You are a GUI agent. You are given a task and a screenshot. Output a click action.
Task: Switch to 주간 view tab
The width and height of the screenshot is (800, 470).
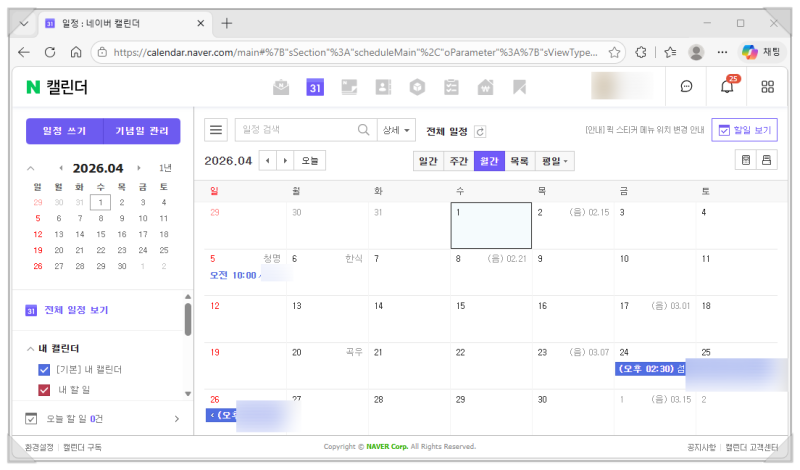(x=459, y=161)
